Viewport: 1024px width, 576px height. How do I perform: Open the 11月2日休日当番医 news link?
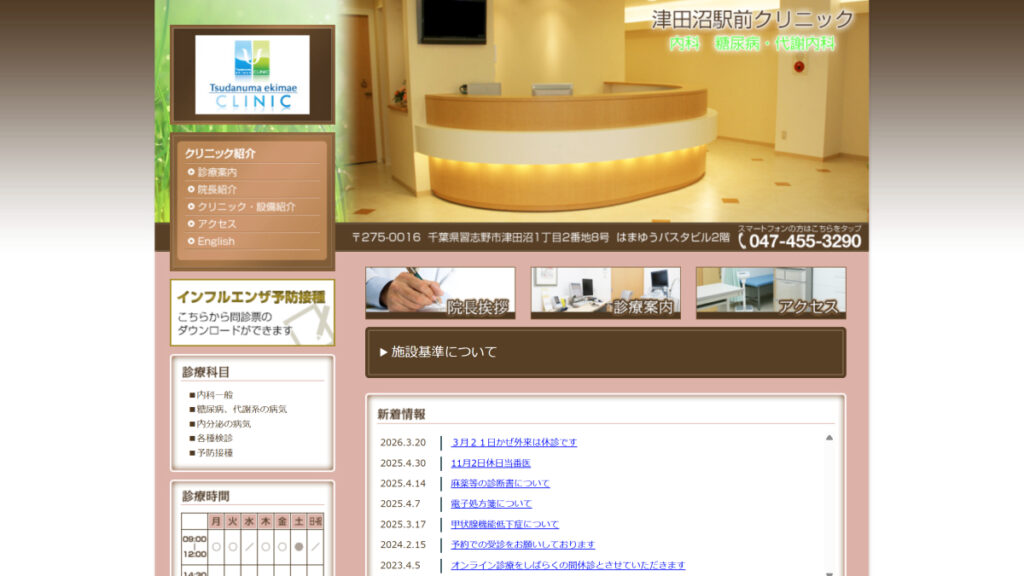pyautogui.click(x=490, y=463)
